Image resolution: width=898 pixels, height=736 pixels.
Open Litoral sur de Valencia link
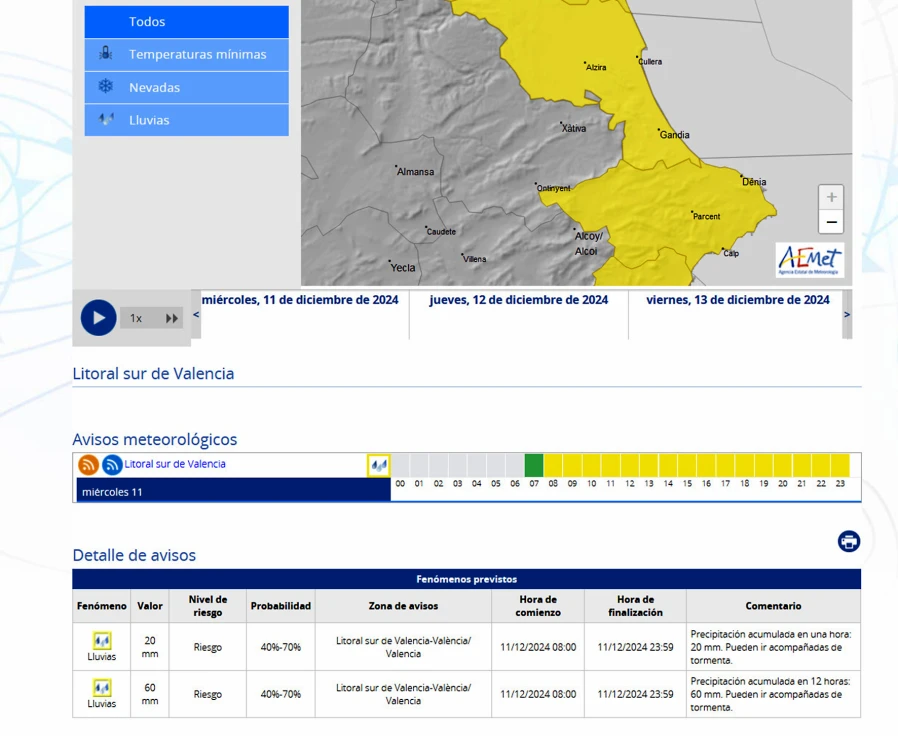(x=175, y=464)
